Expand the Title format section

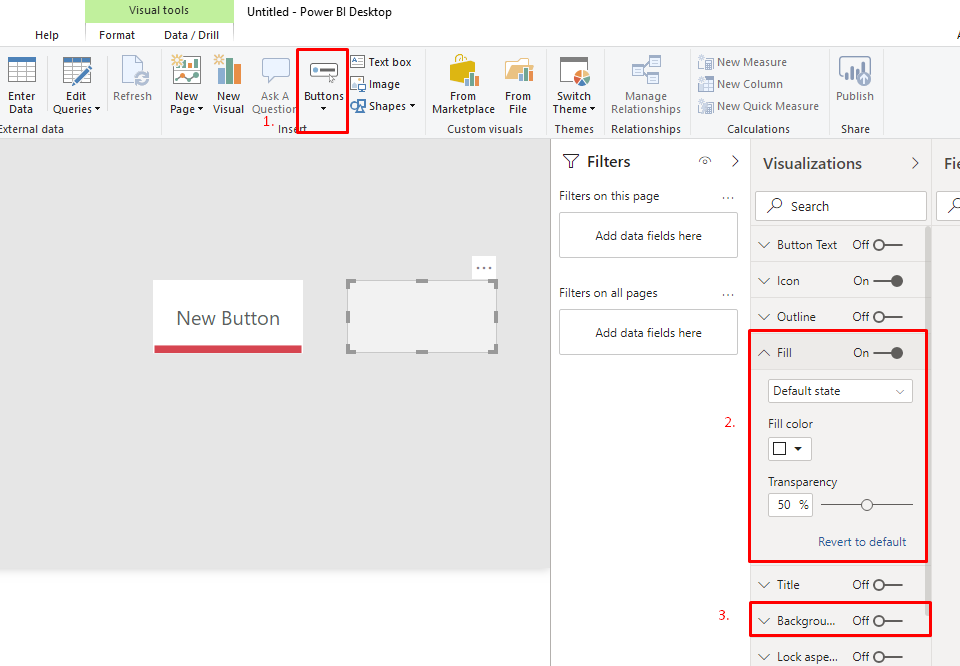click(763, 585)
